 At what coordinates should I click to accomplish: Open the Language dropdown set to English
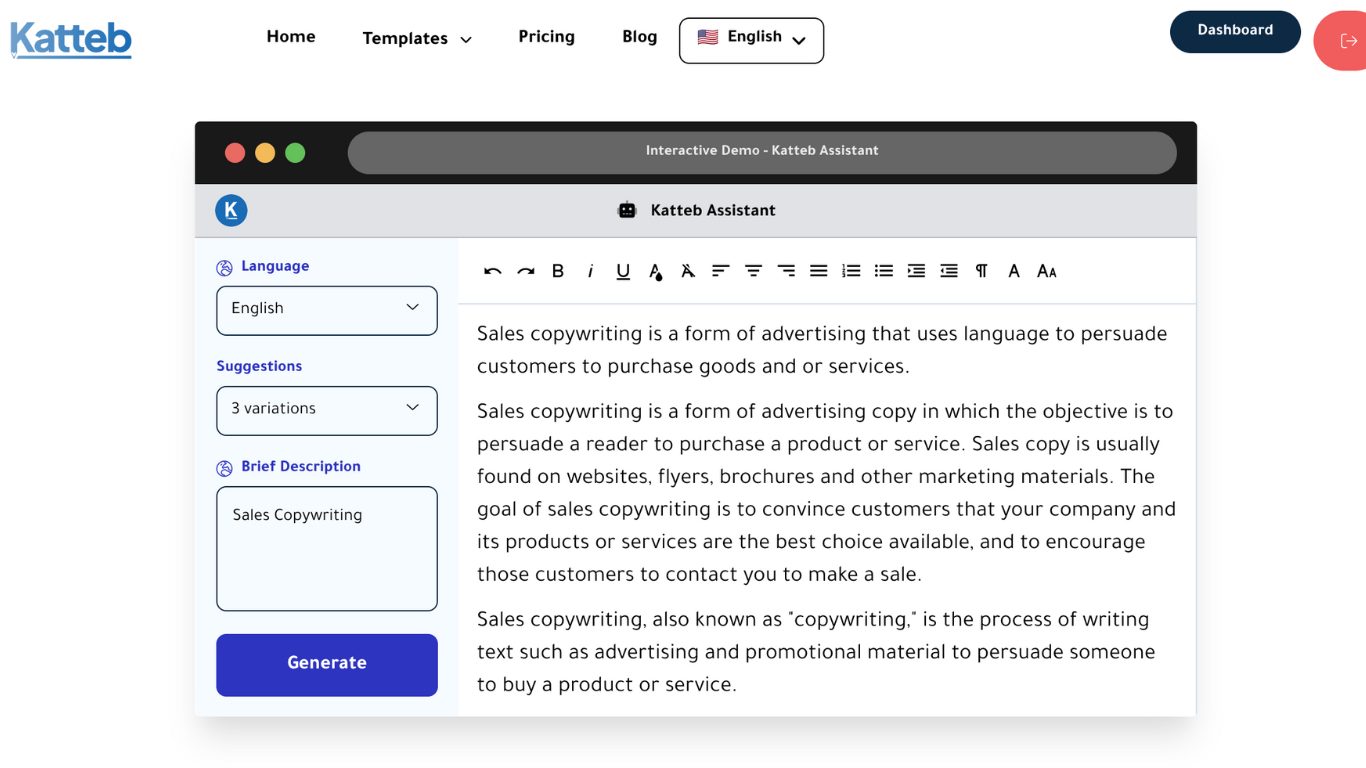(327, 310)
